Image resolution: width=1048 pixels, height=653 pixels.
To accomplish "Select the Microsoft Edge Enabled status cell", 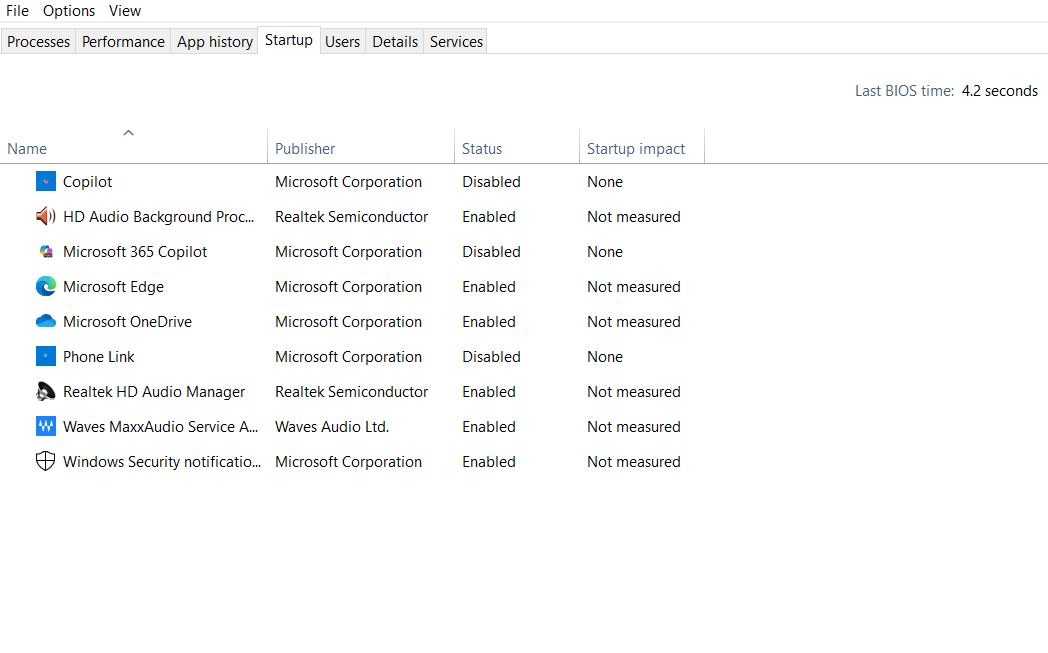I will (489, 286).
